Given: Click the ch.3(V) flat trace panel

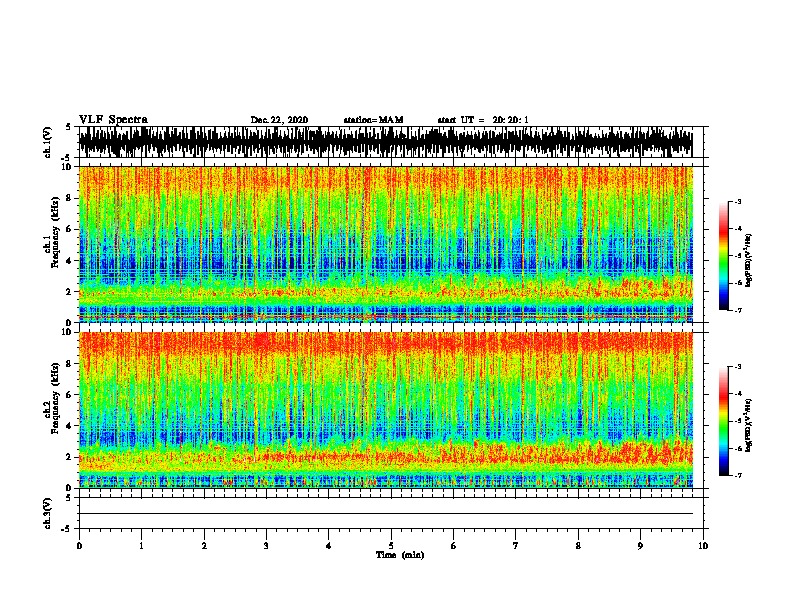Looking at the screenshot, I should (x=391, y=513).
